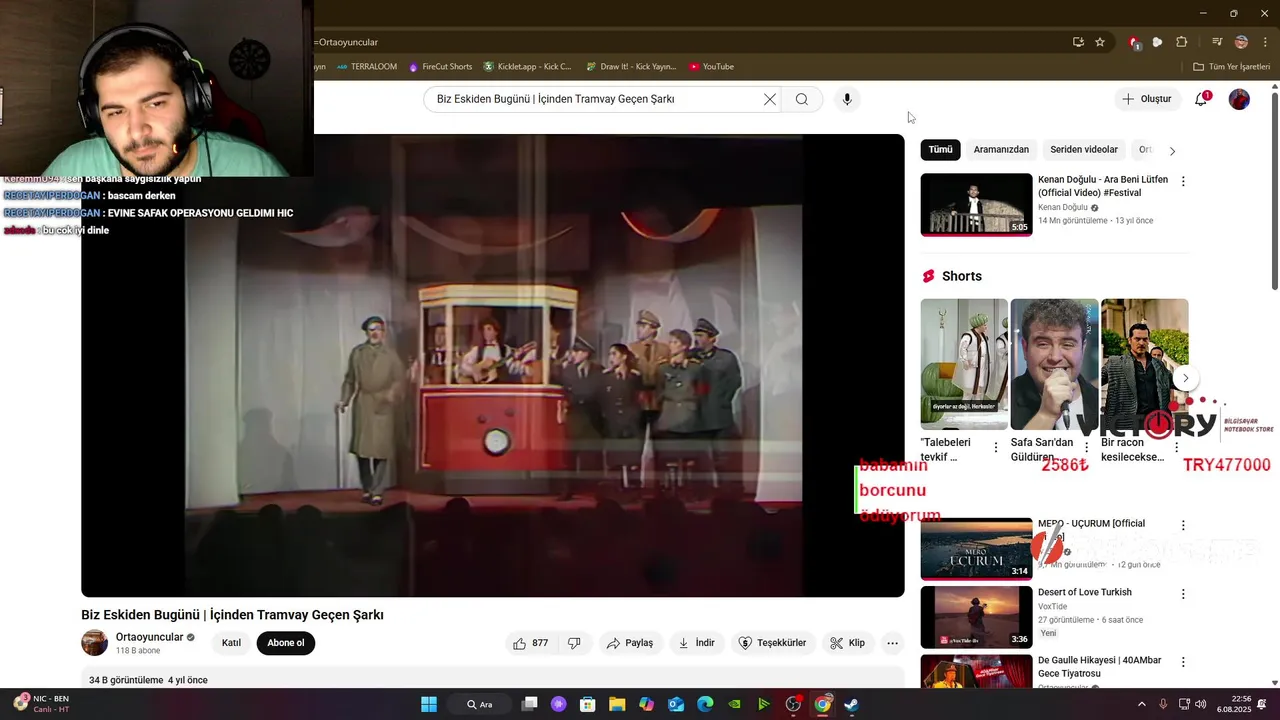Viewport: 1280px width, 720px height.
Task: Open the Tüm Yer İşaretleri bookmarks folder
Action: coord(1231,67)
